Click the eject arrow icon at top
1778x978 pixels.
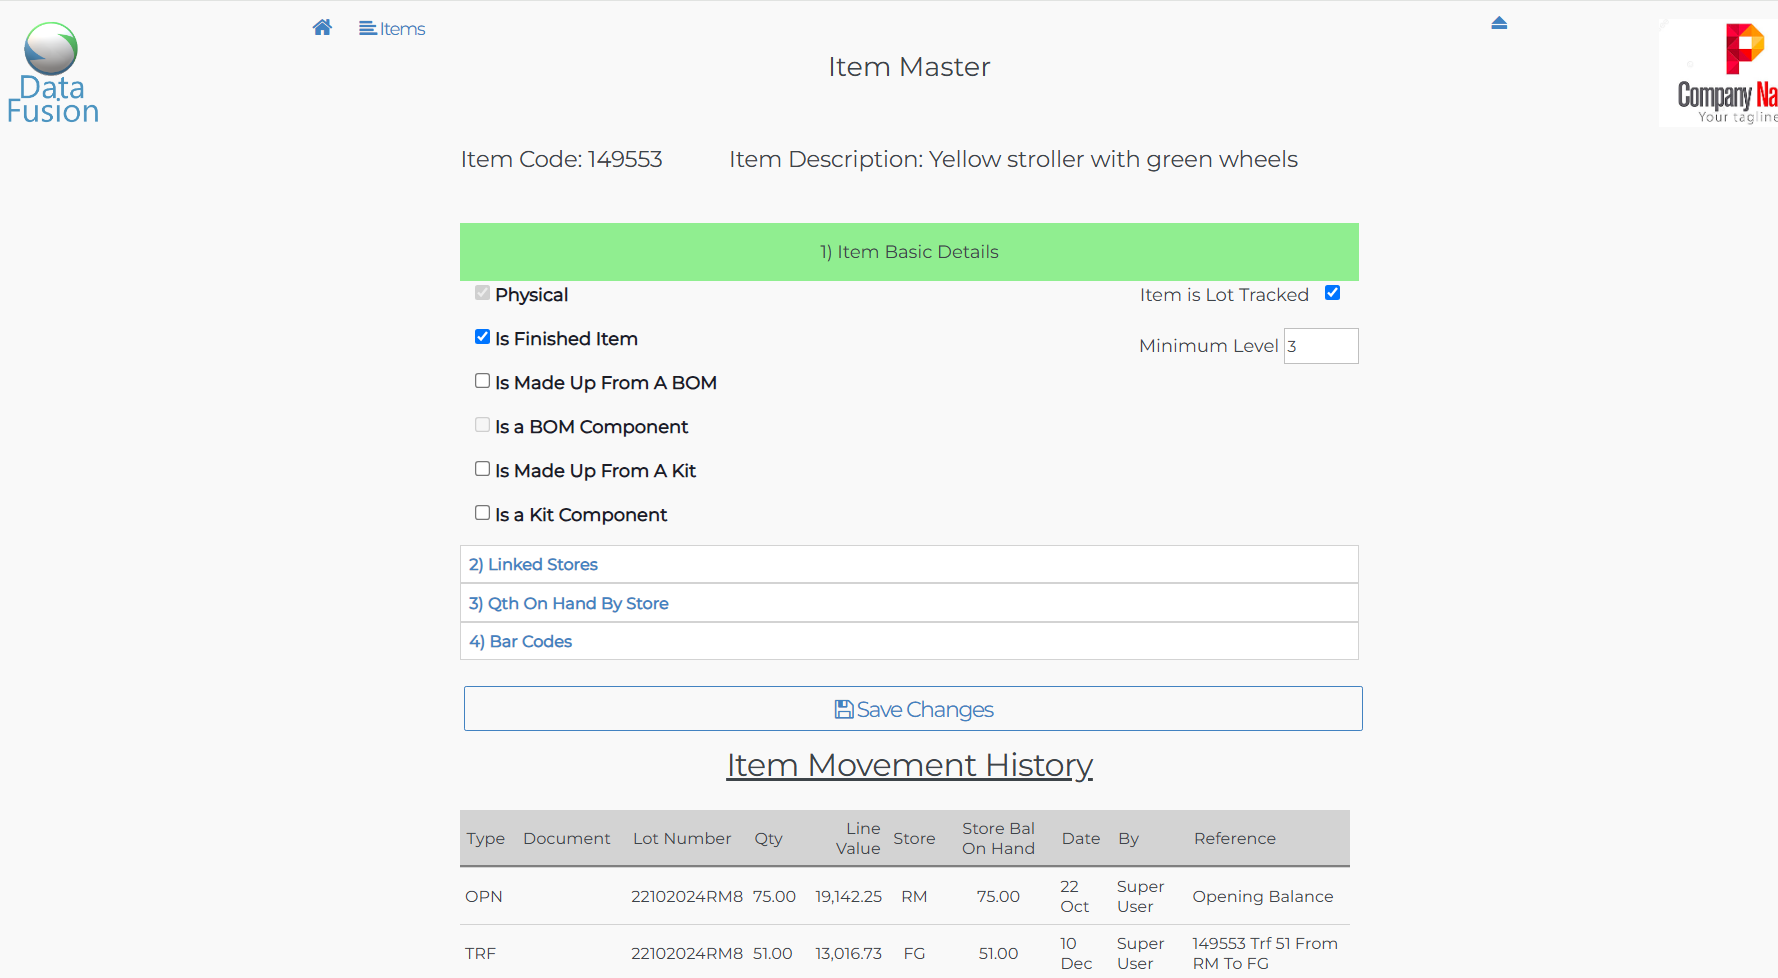1498,23
